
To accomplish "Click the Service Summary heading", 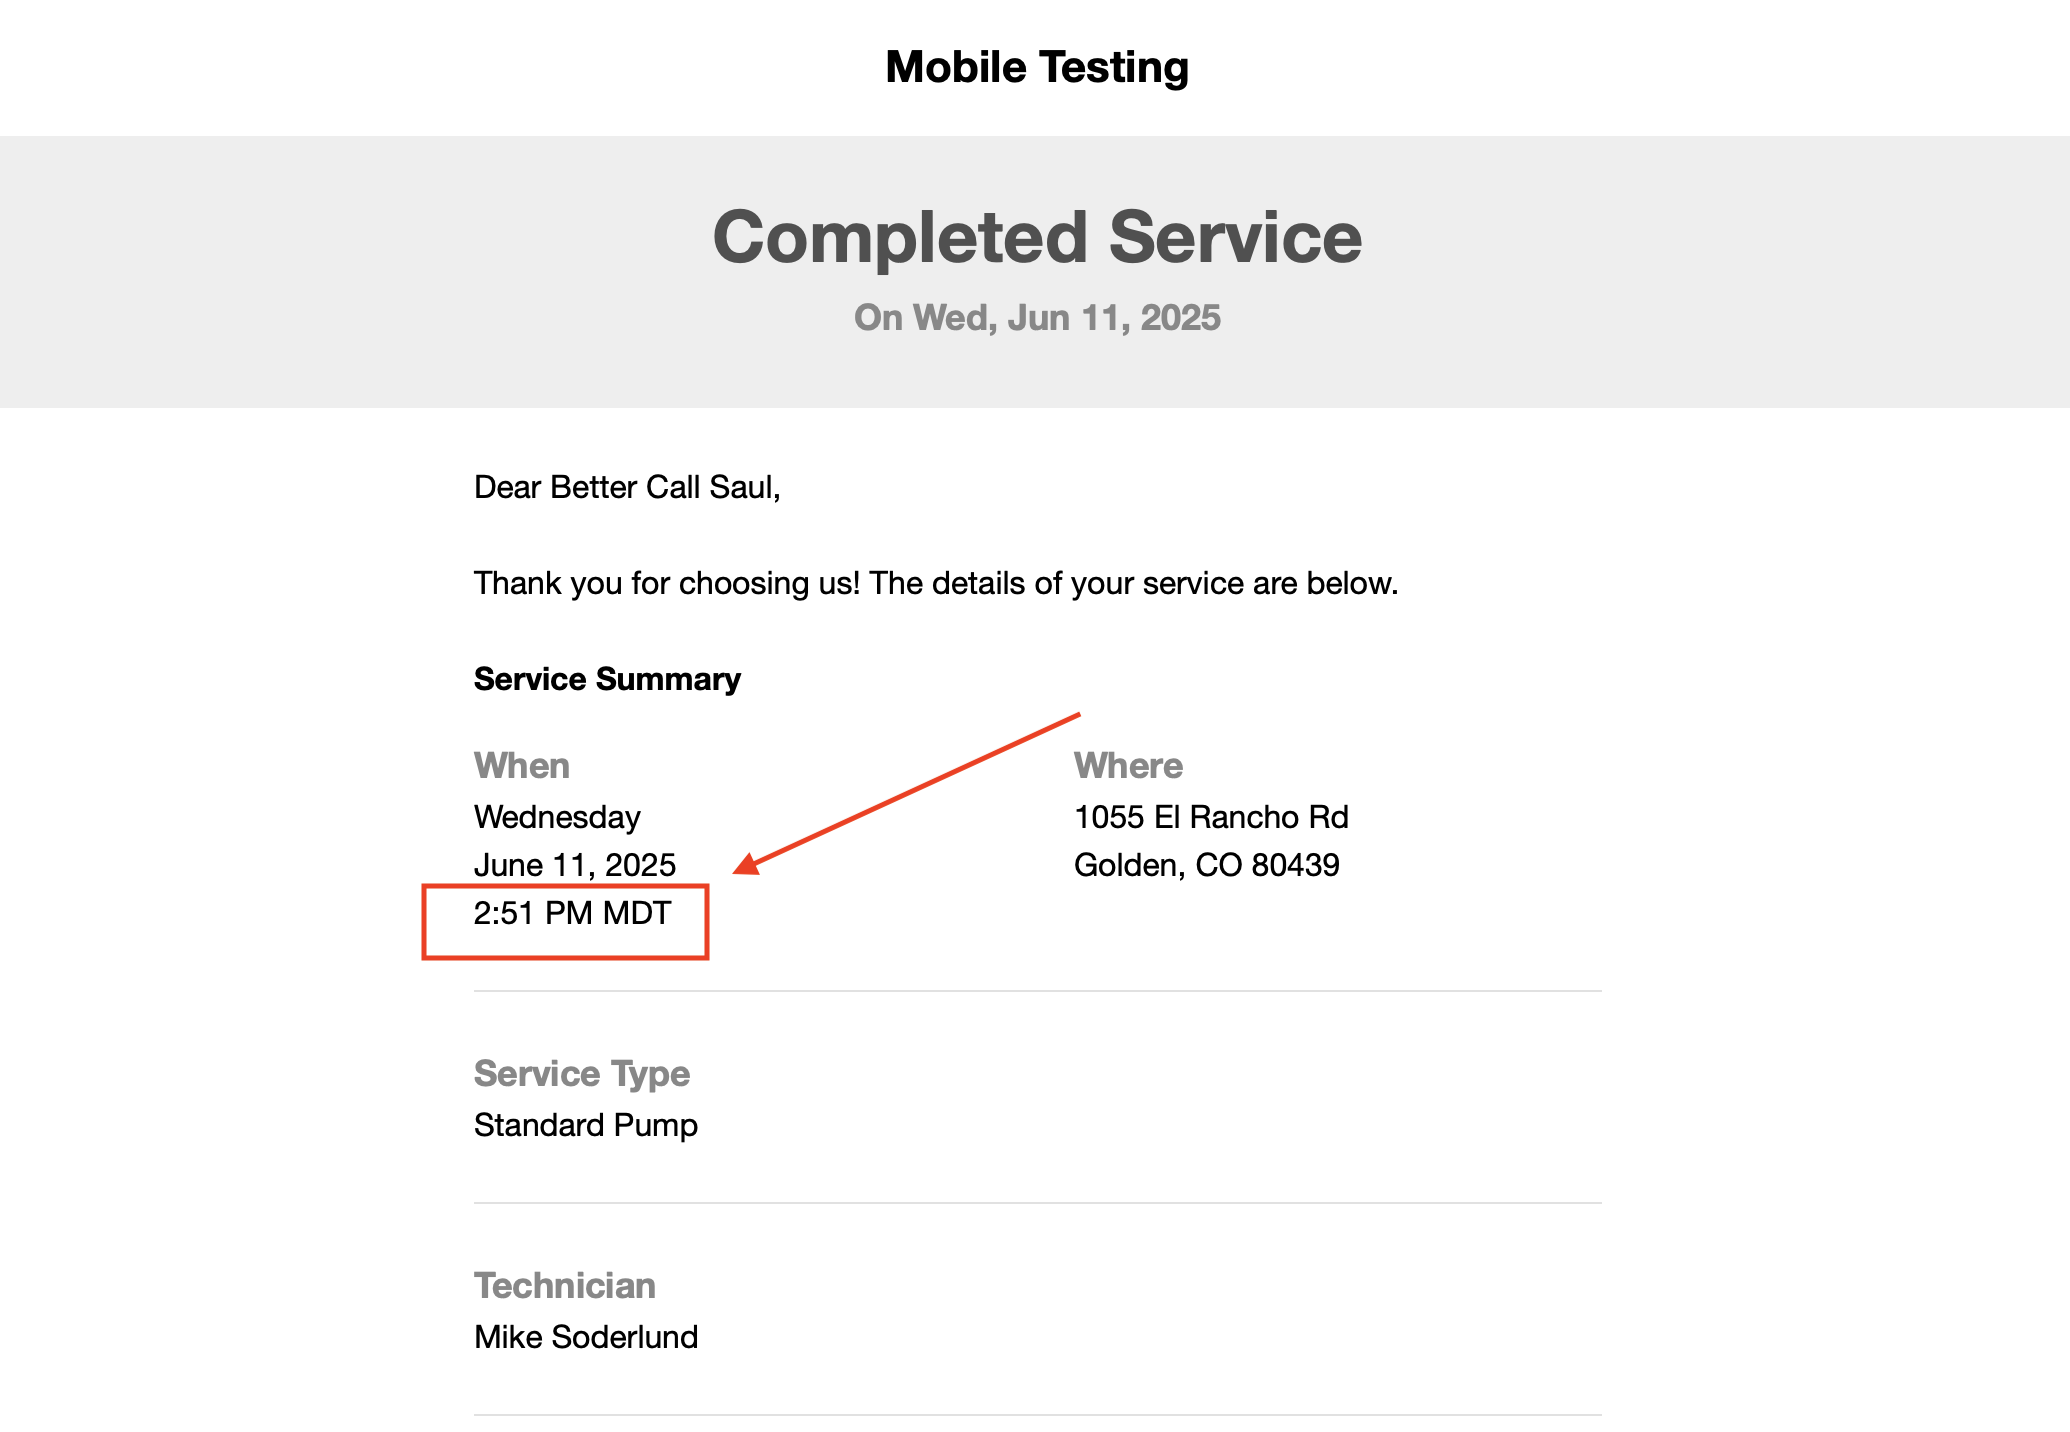I will 607,679.
